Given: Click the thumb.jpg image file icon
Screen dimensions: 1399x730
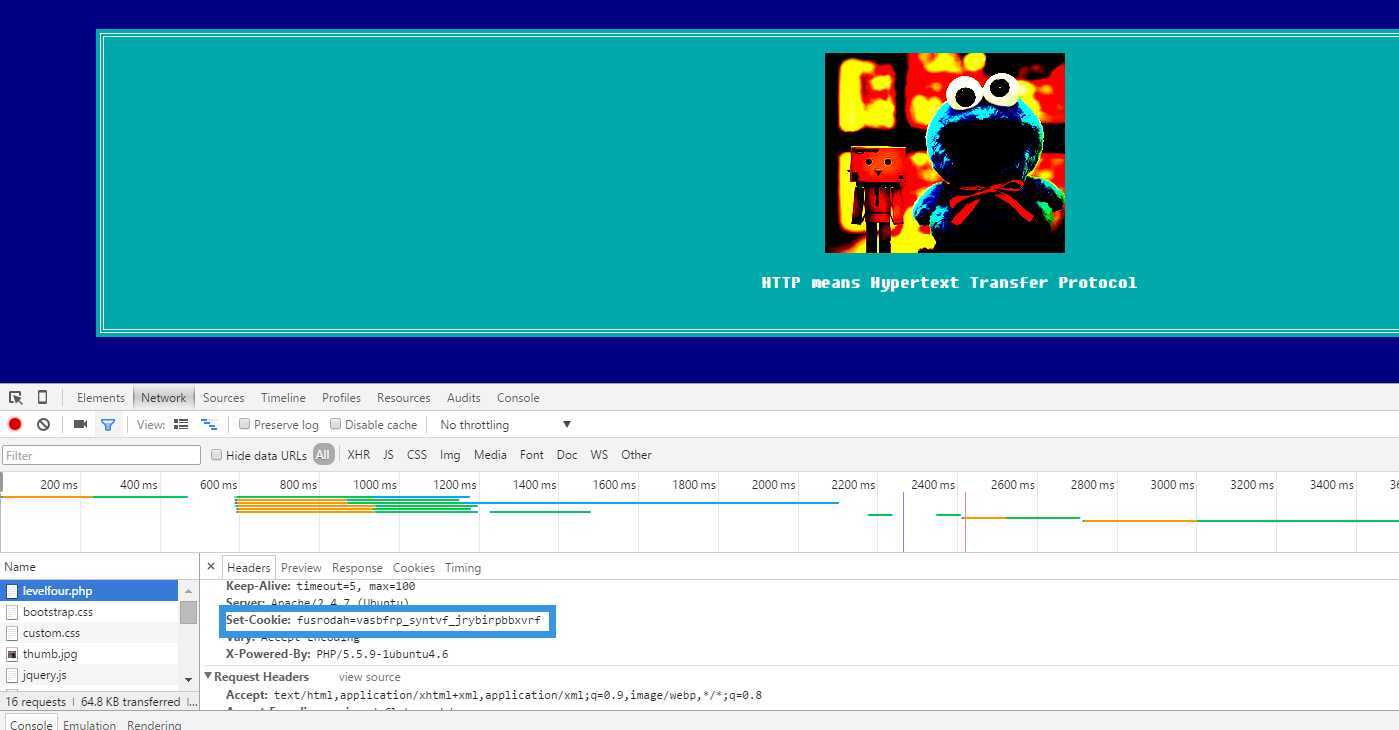Looking at the screenshot, I should 12,654.
